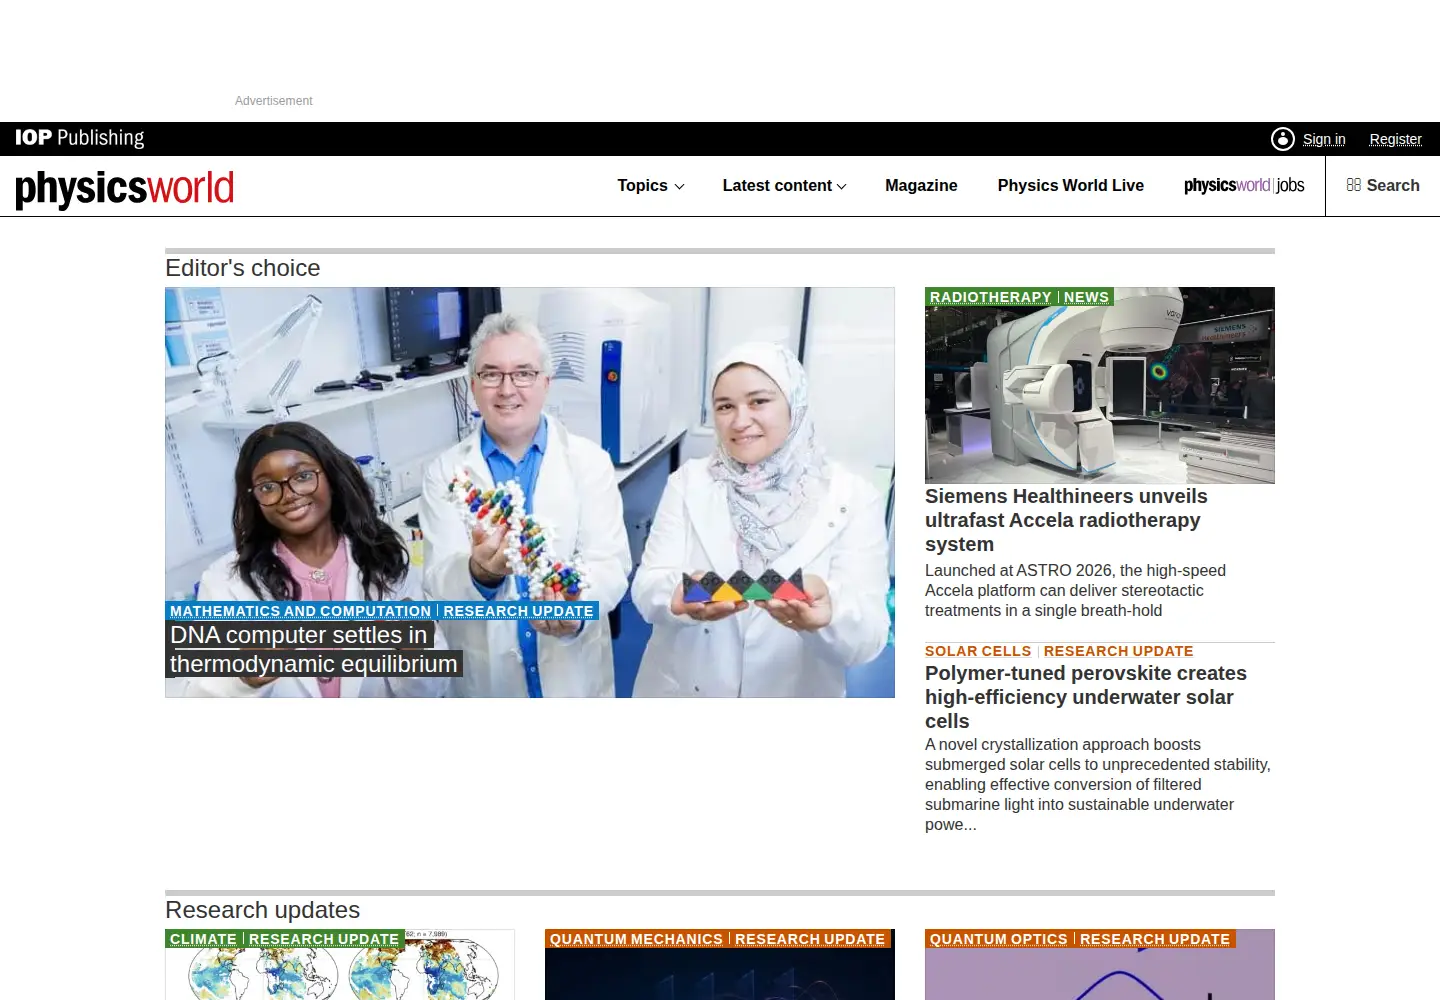Screen dimensions: 1440x1000
Task: Click Research Update tag beside Quantum Mechanics
Action: (x=810, y=939)
